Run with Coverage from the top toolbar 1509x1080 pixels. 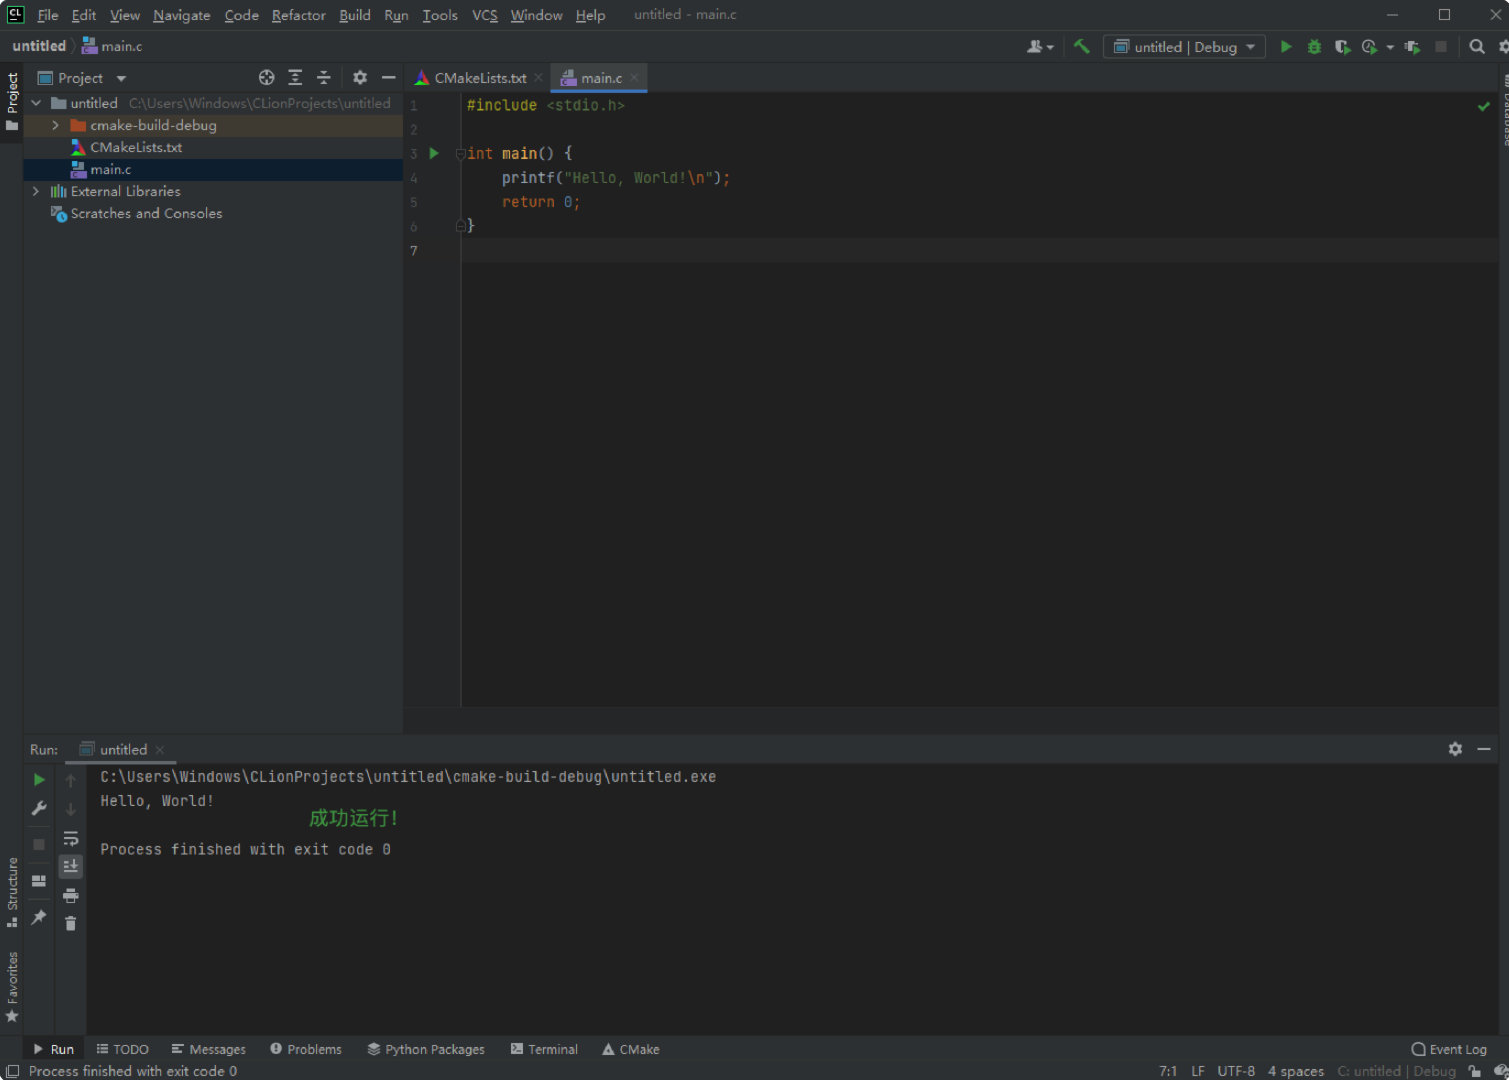pos(1342,47)
